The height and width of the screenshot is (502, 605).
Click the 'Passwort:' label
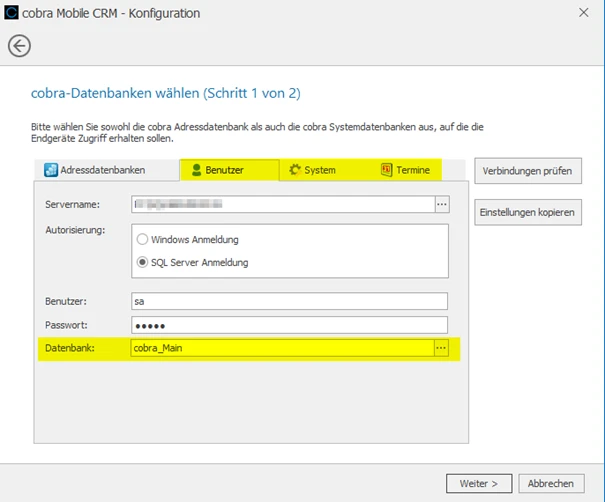(66, 325)
